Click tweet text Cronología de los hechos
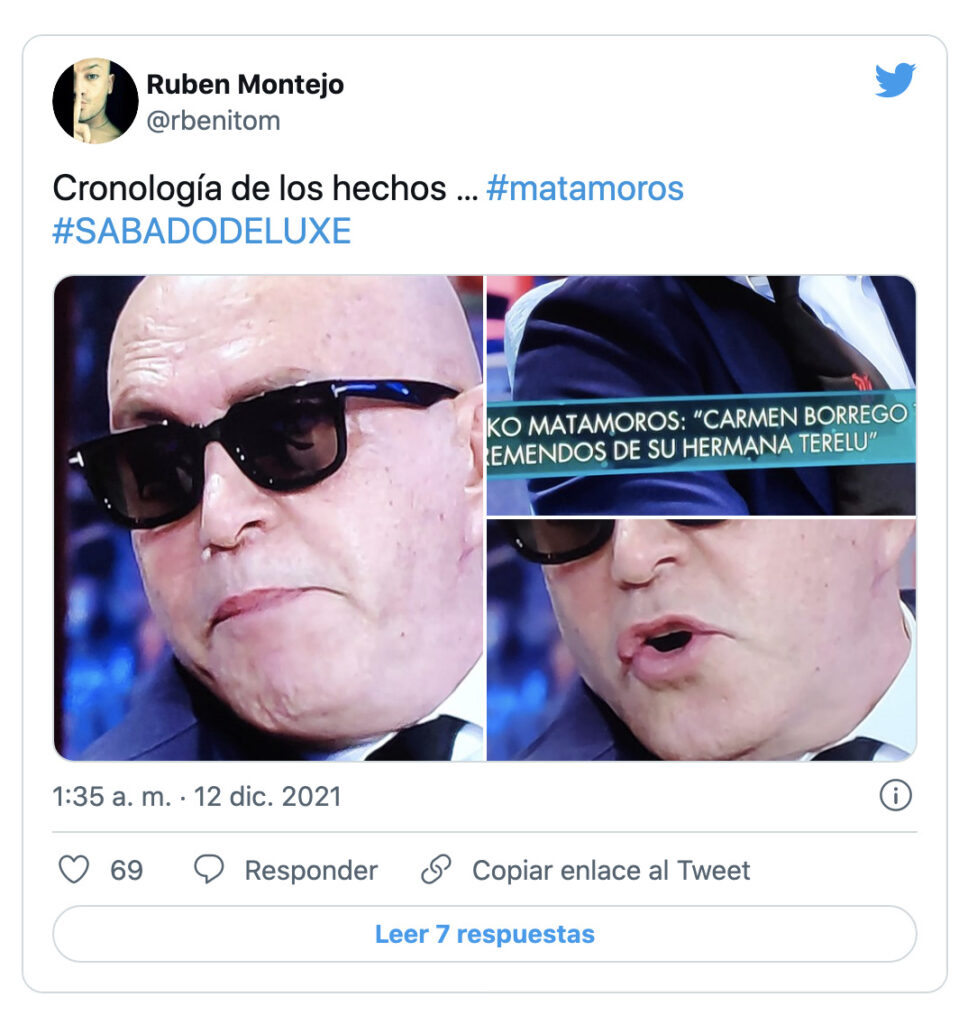 (249, 189)
